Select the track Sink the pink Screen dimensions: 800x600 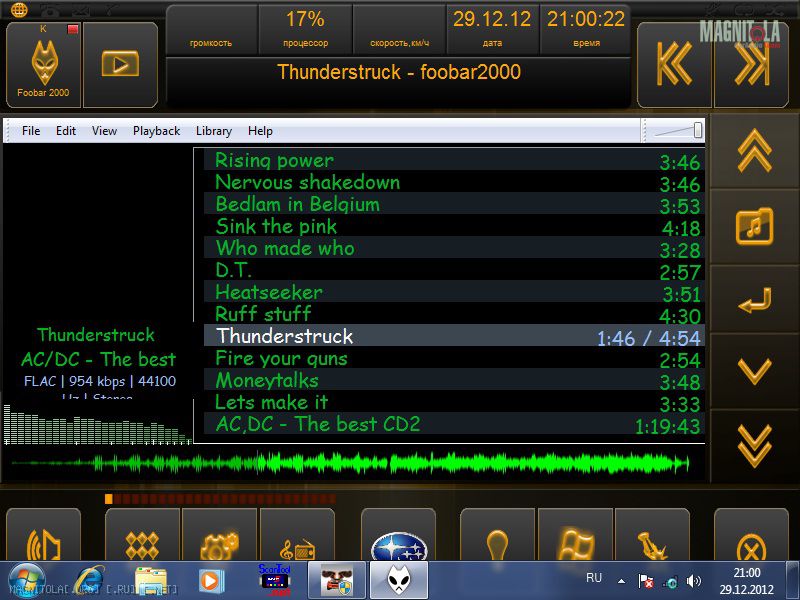point(454,226)
